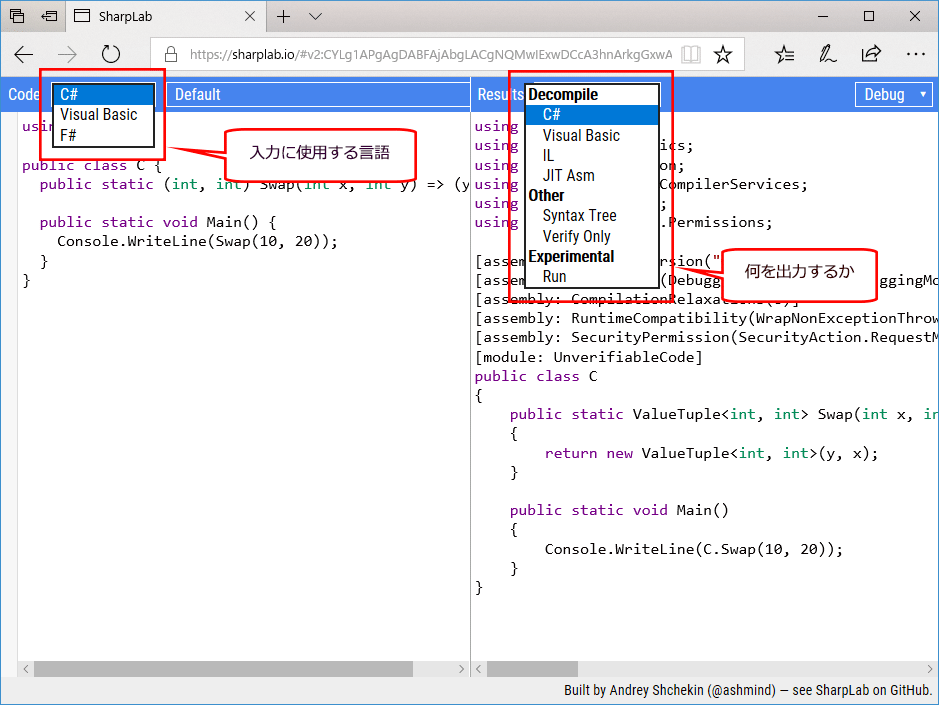Open the Hub favorites panel
Image resolution: width=939 pixels, height=705 pixels.
[x=786, y=54]
